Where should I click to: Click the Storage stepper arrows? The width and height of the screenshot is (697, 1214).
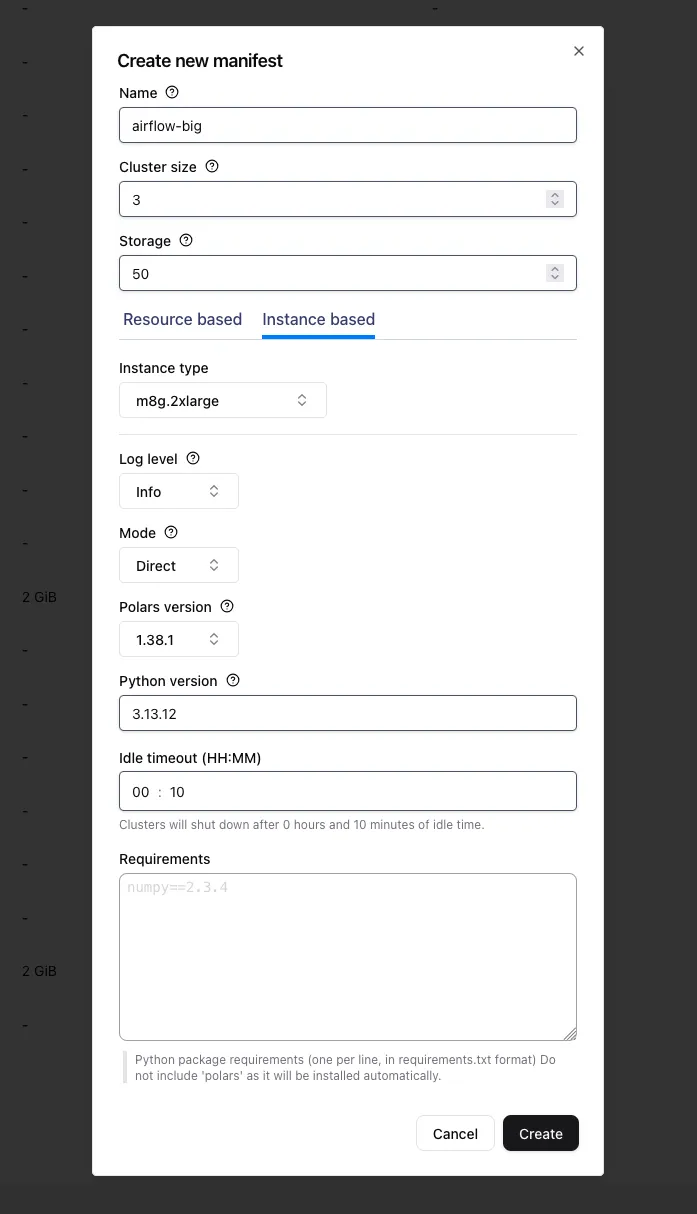point(555,273)
